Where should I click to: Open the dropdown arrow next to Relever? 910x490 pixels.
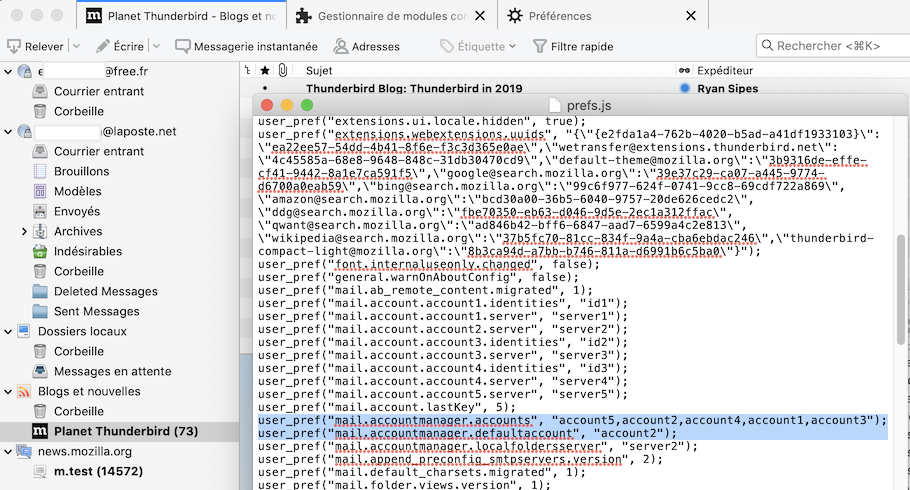[x=76, y=46]
